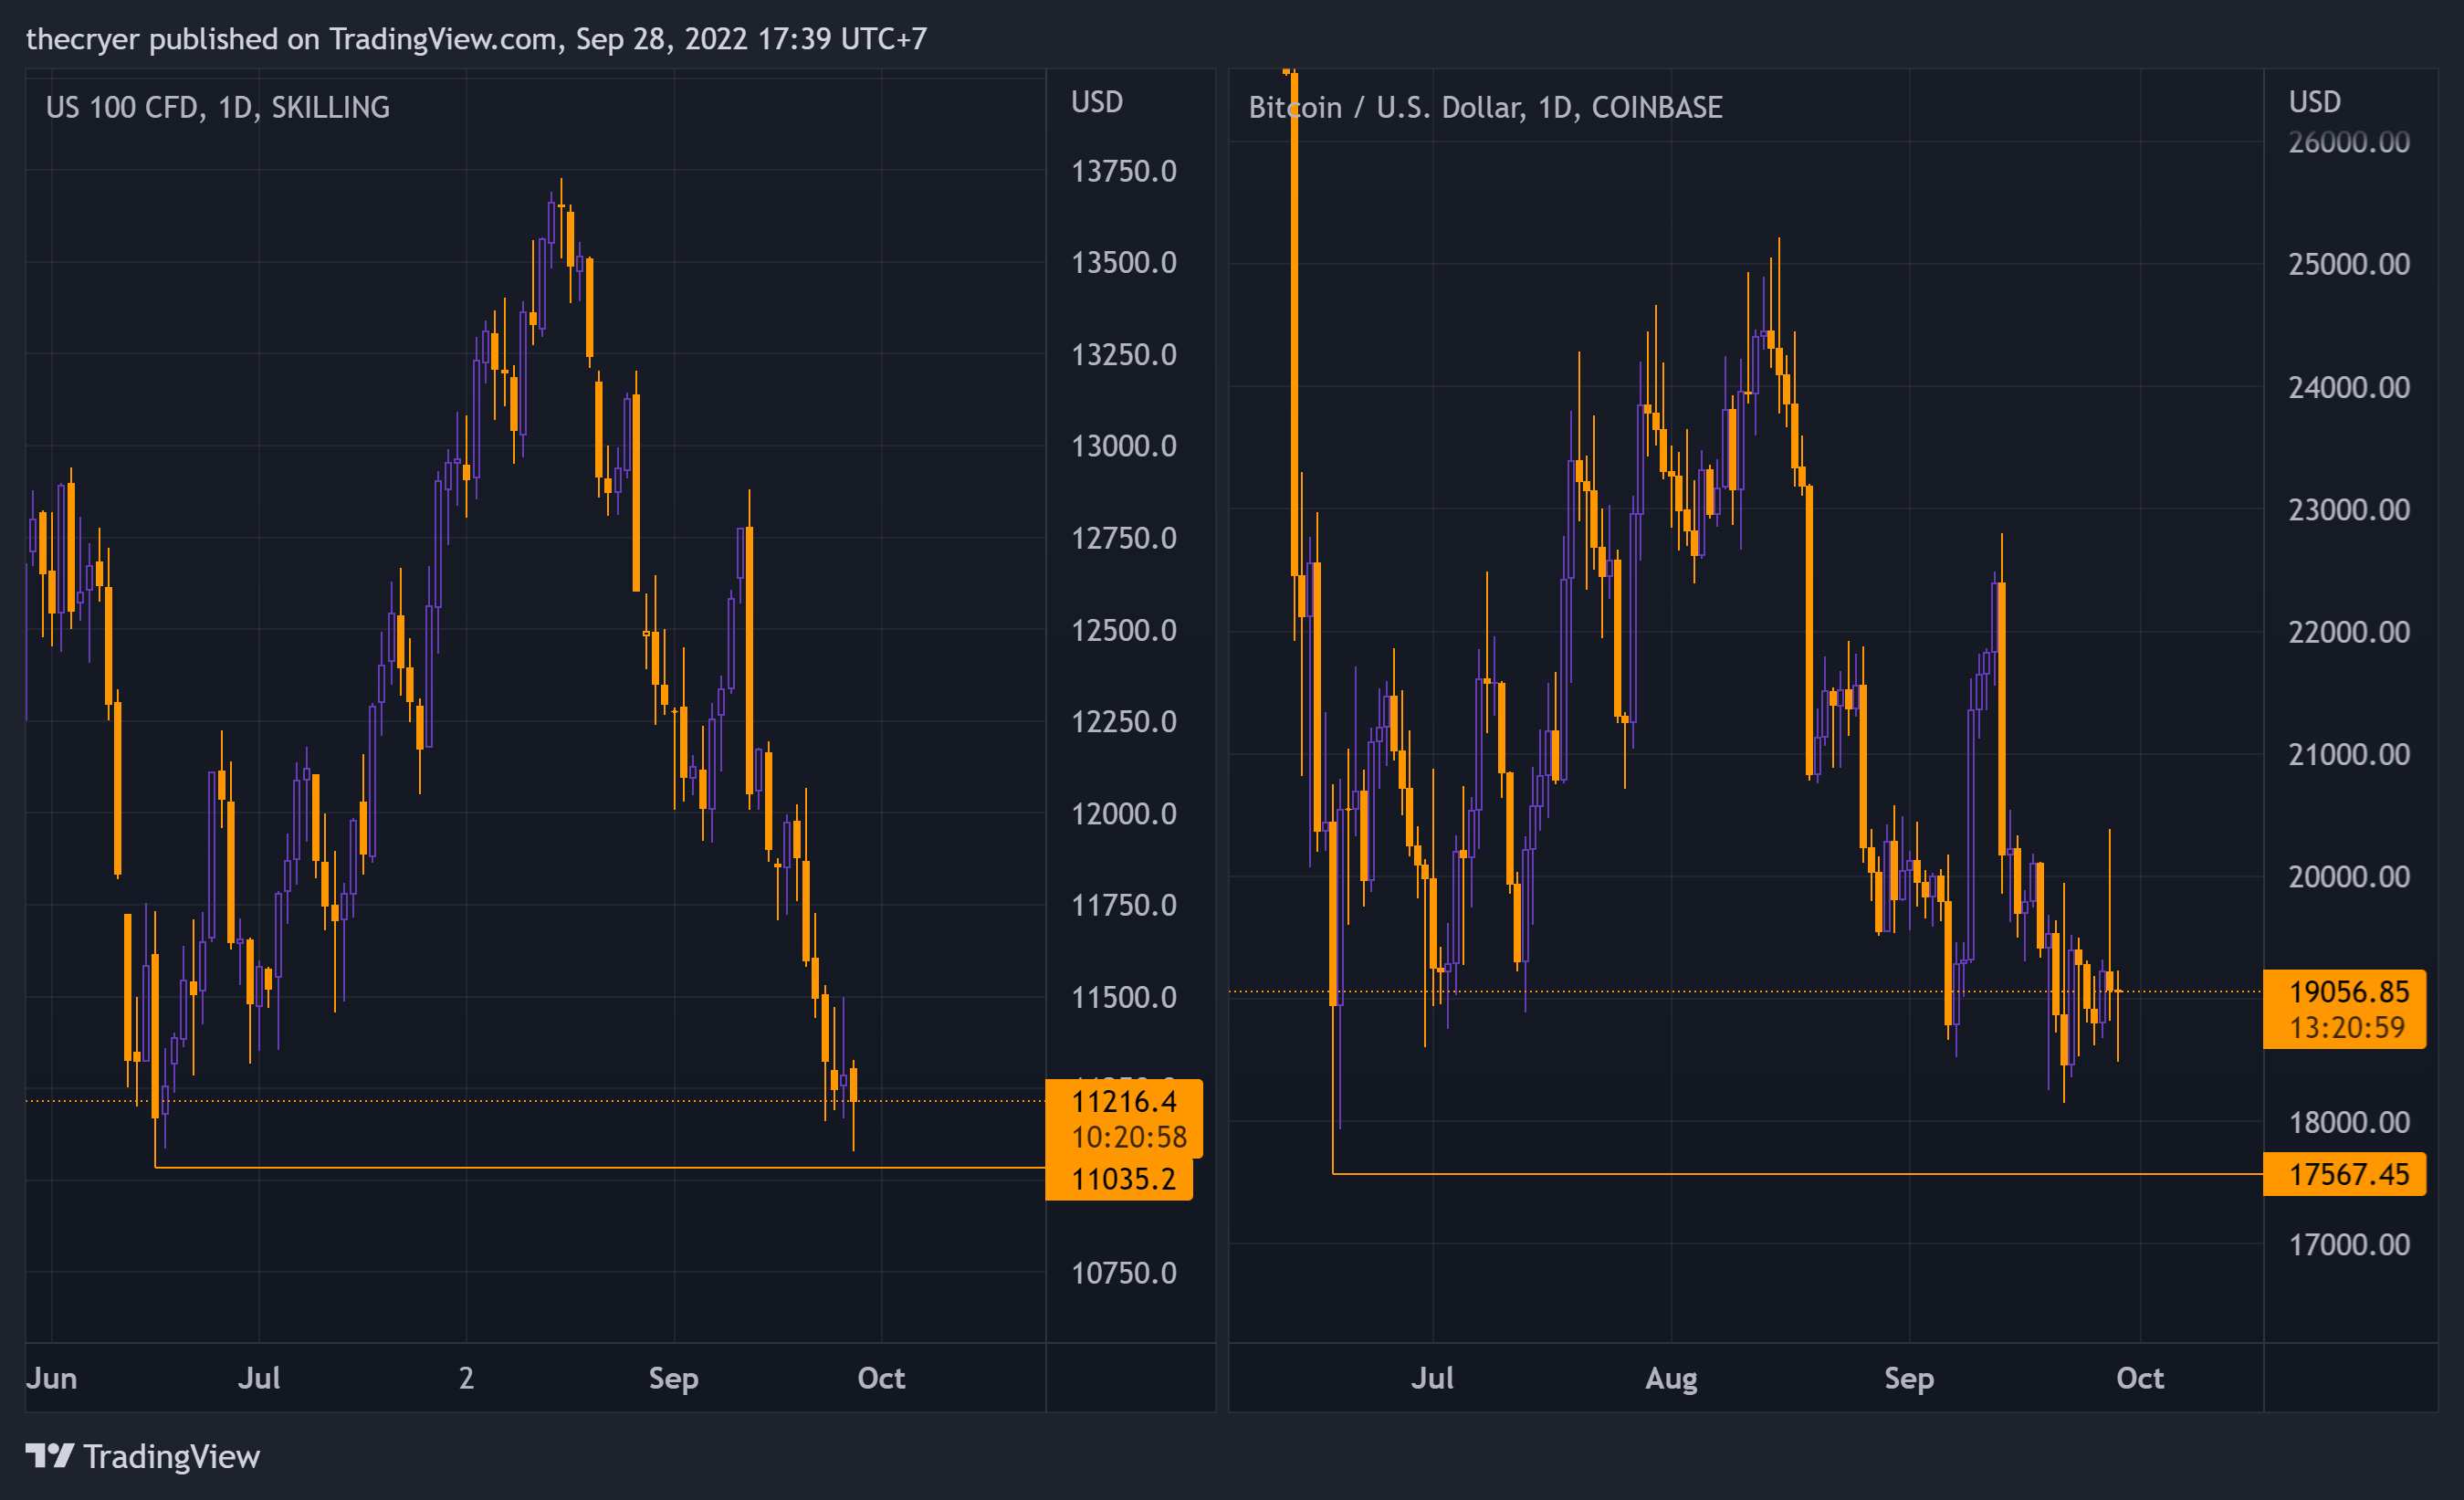2464x1500 pixels.
Task: Click the 25000.00 Bitcoin axis value
Action: coord(2349,264)
